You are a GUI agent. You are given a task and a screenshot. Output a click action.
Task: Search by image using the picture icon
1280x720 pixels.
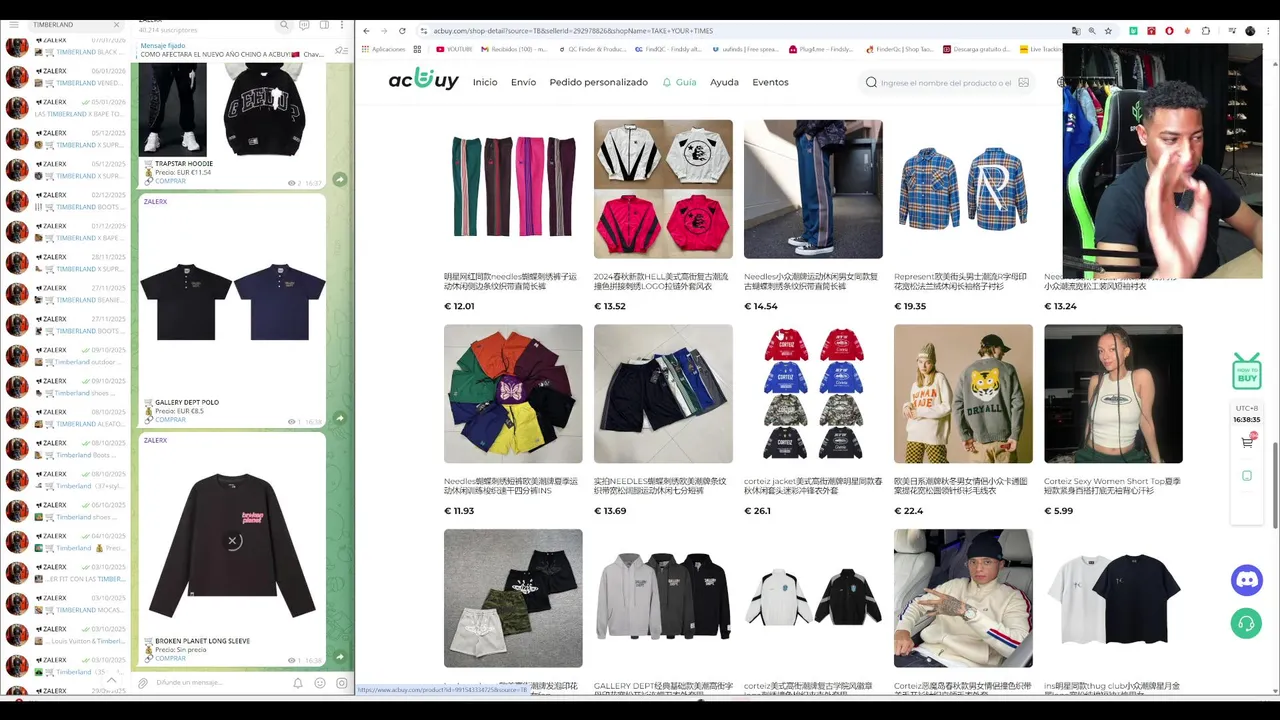click(1023, 83)
